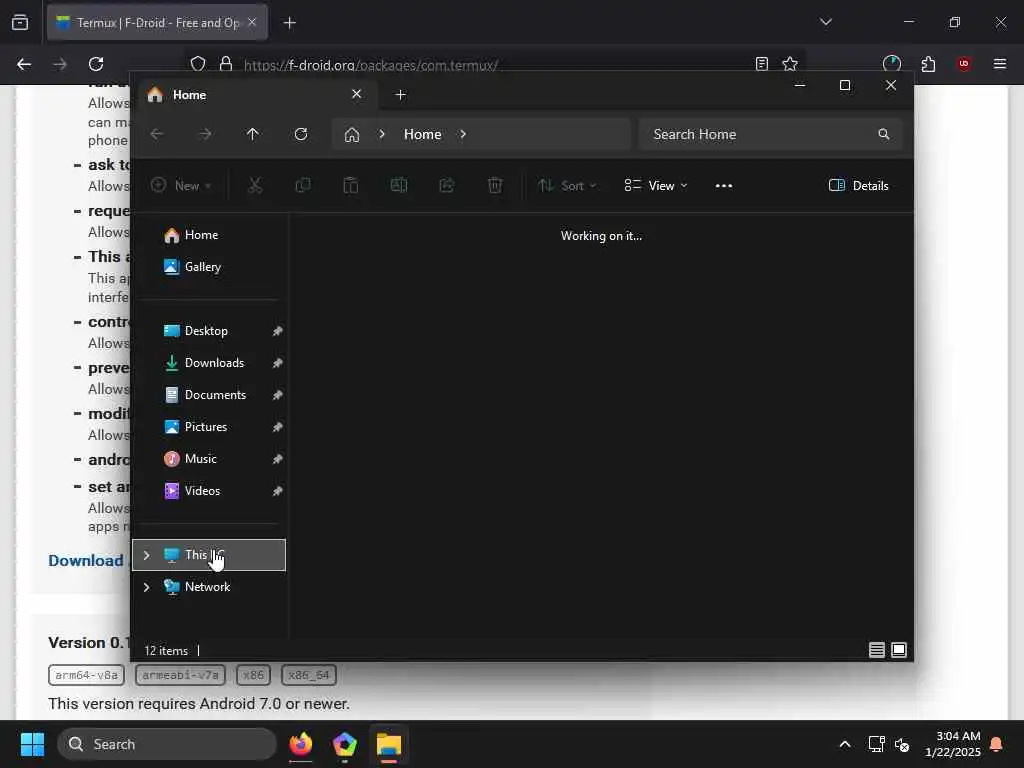
Task: Open Firefox extensions puzzle icon
Action: (928, 64)
